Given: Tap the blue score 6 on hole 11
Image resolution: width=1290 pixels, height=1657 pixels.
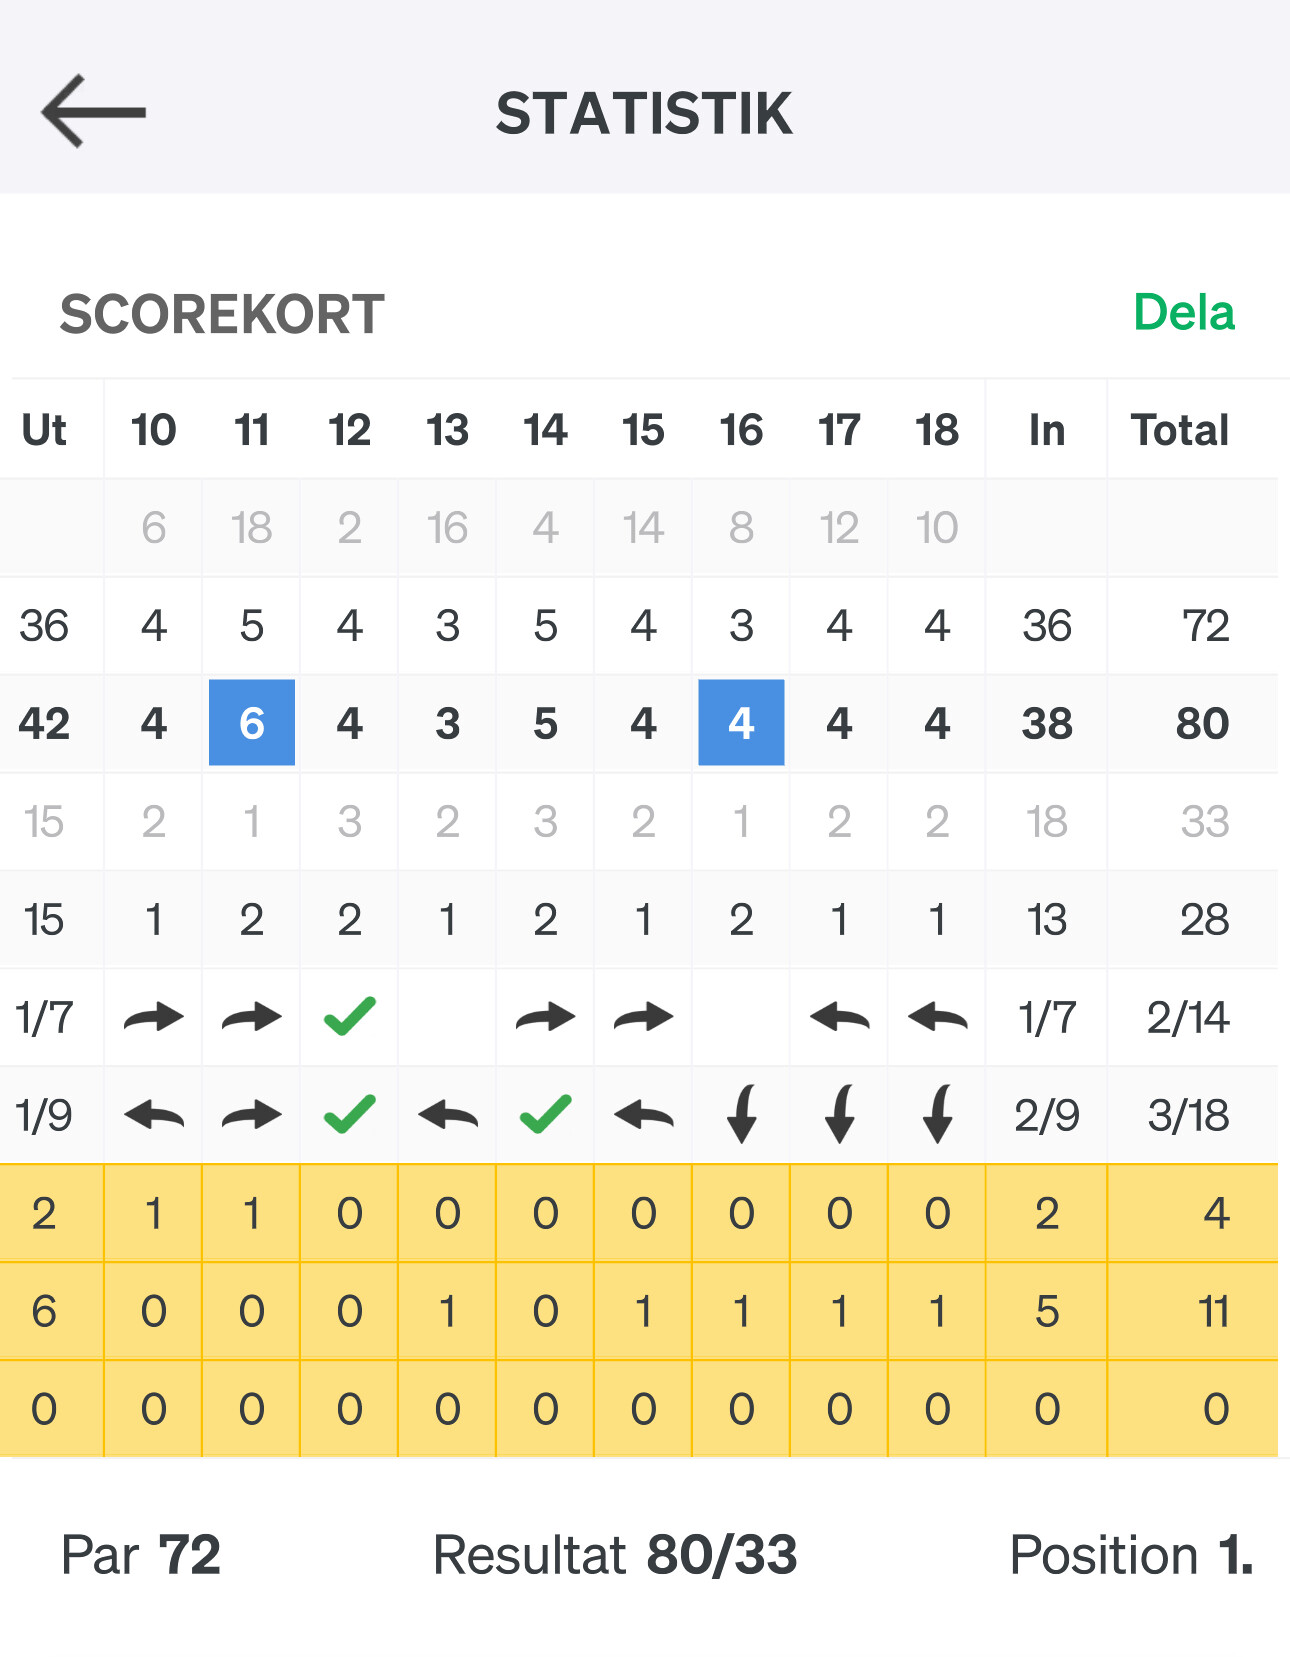Looking at the screenshot, I should (252, 722).
